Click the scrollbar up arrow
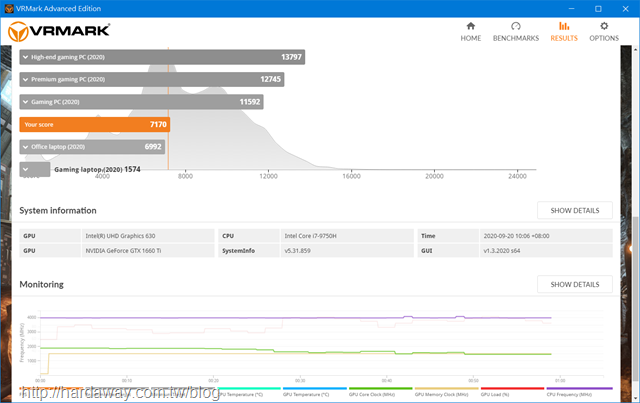 click(x=636, y=49)
